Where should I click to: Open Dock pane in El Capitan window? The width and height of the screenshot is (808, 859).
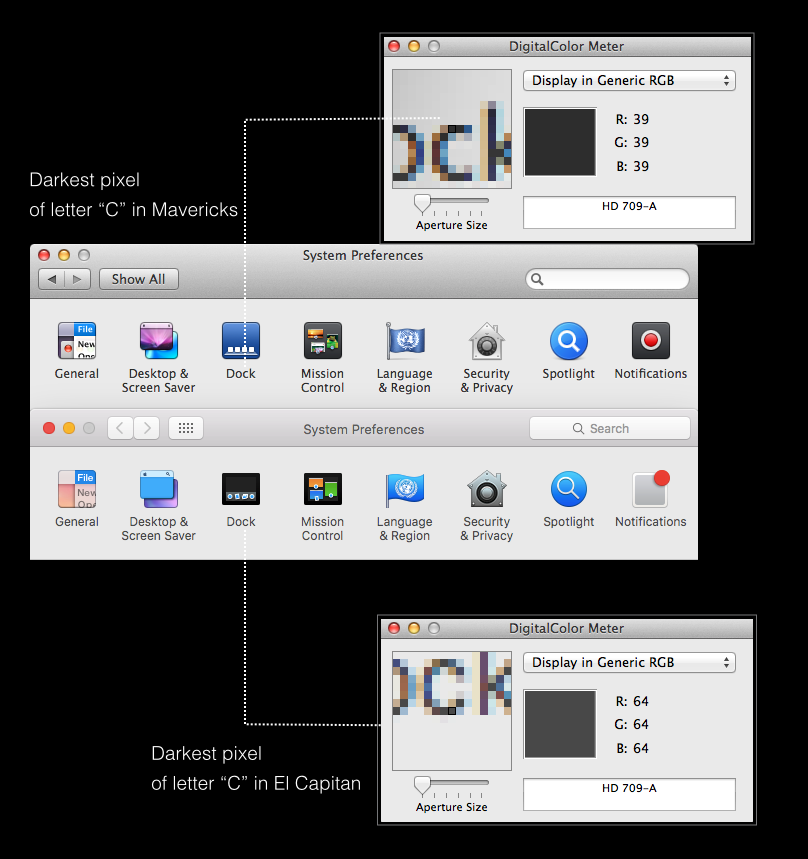(x=240, y=489)
